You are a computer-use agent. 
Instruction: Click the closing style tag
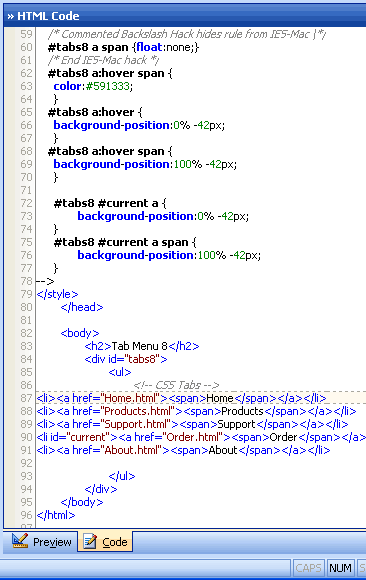point(57,294)
